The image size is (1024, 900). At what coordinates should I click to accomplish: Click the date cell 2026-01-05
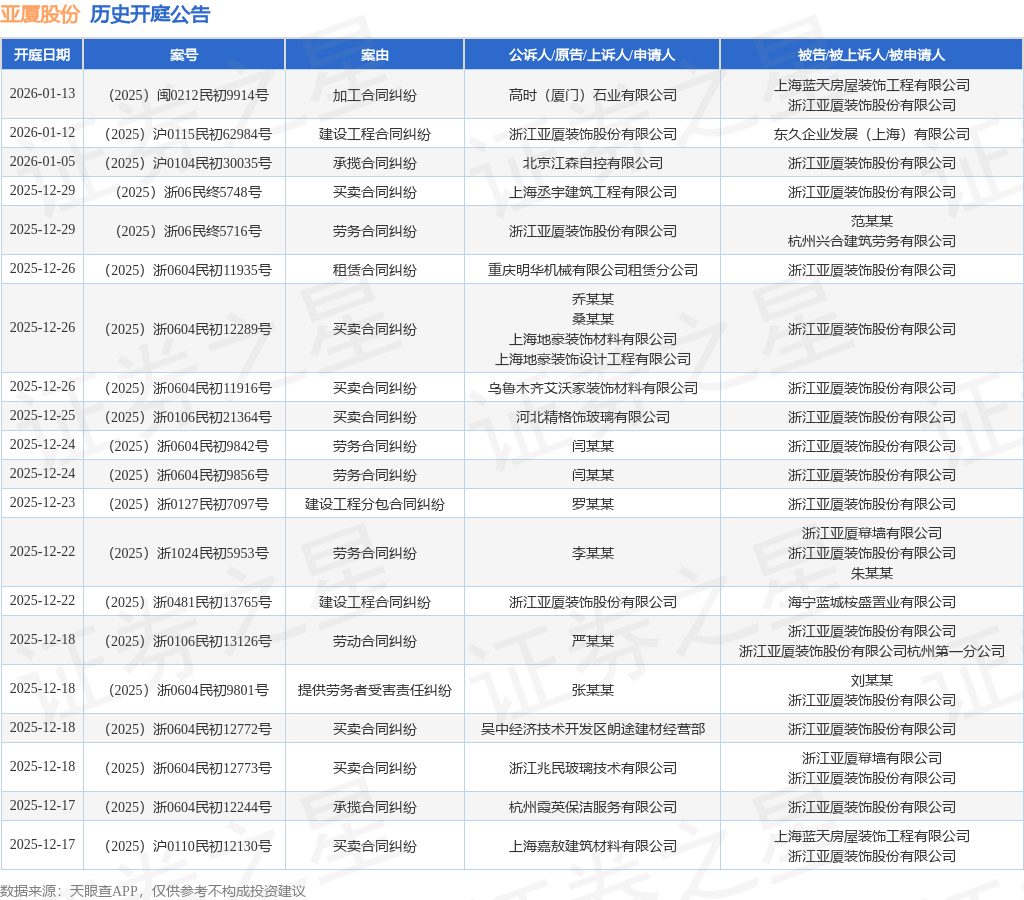[x=42, y=161]
